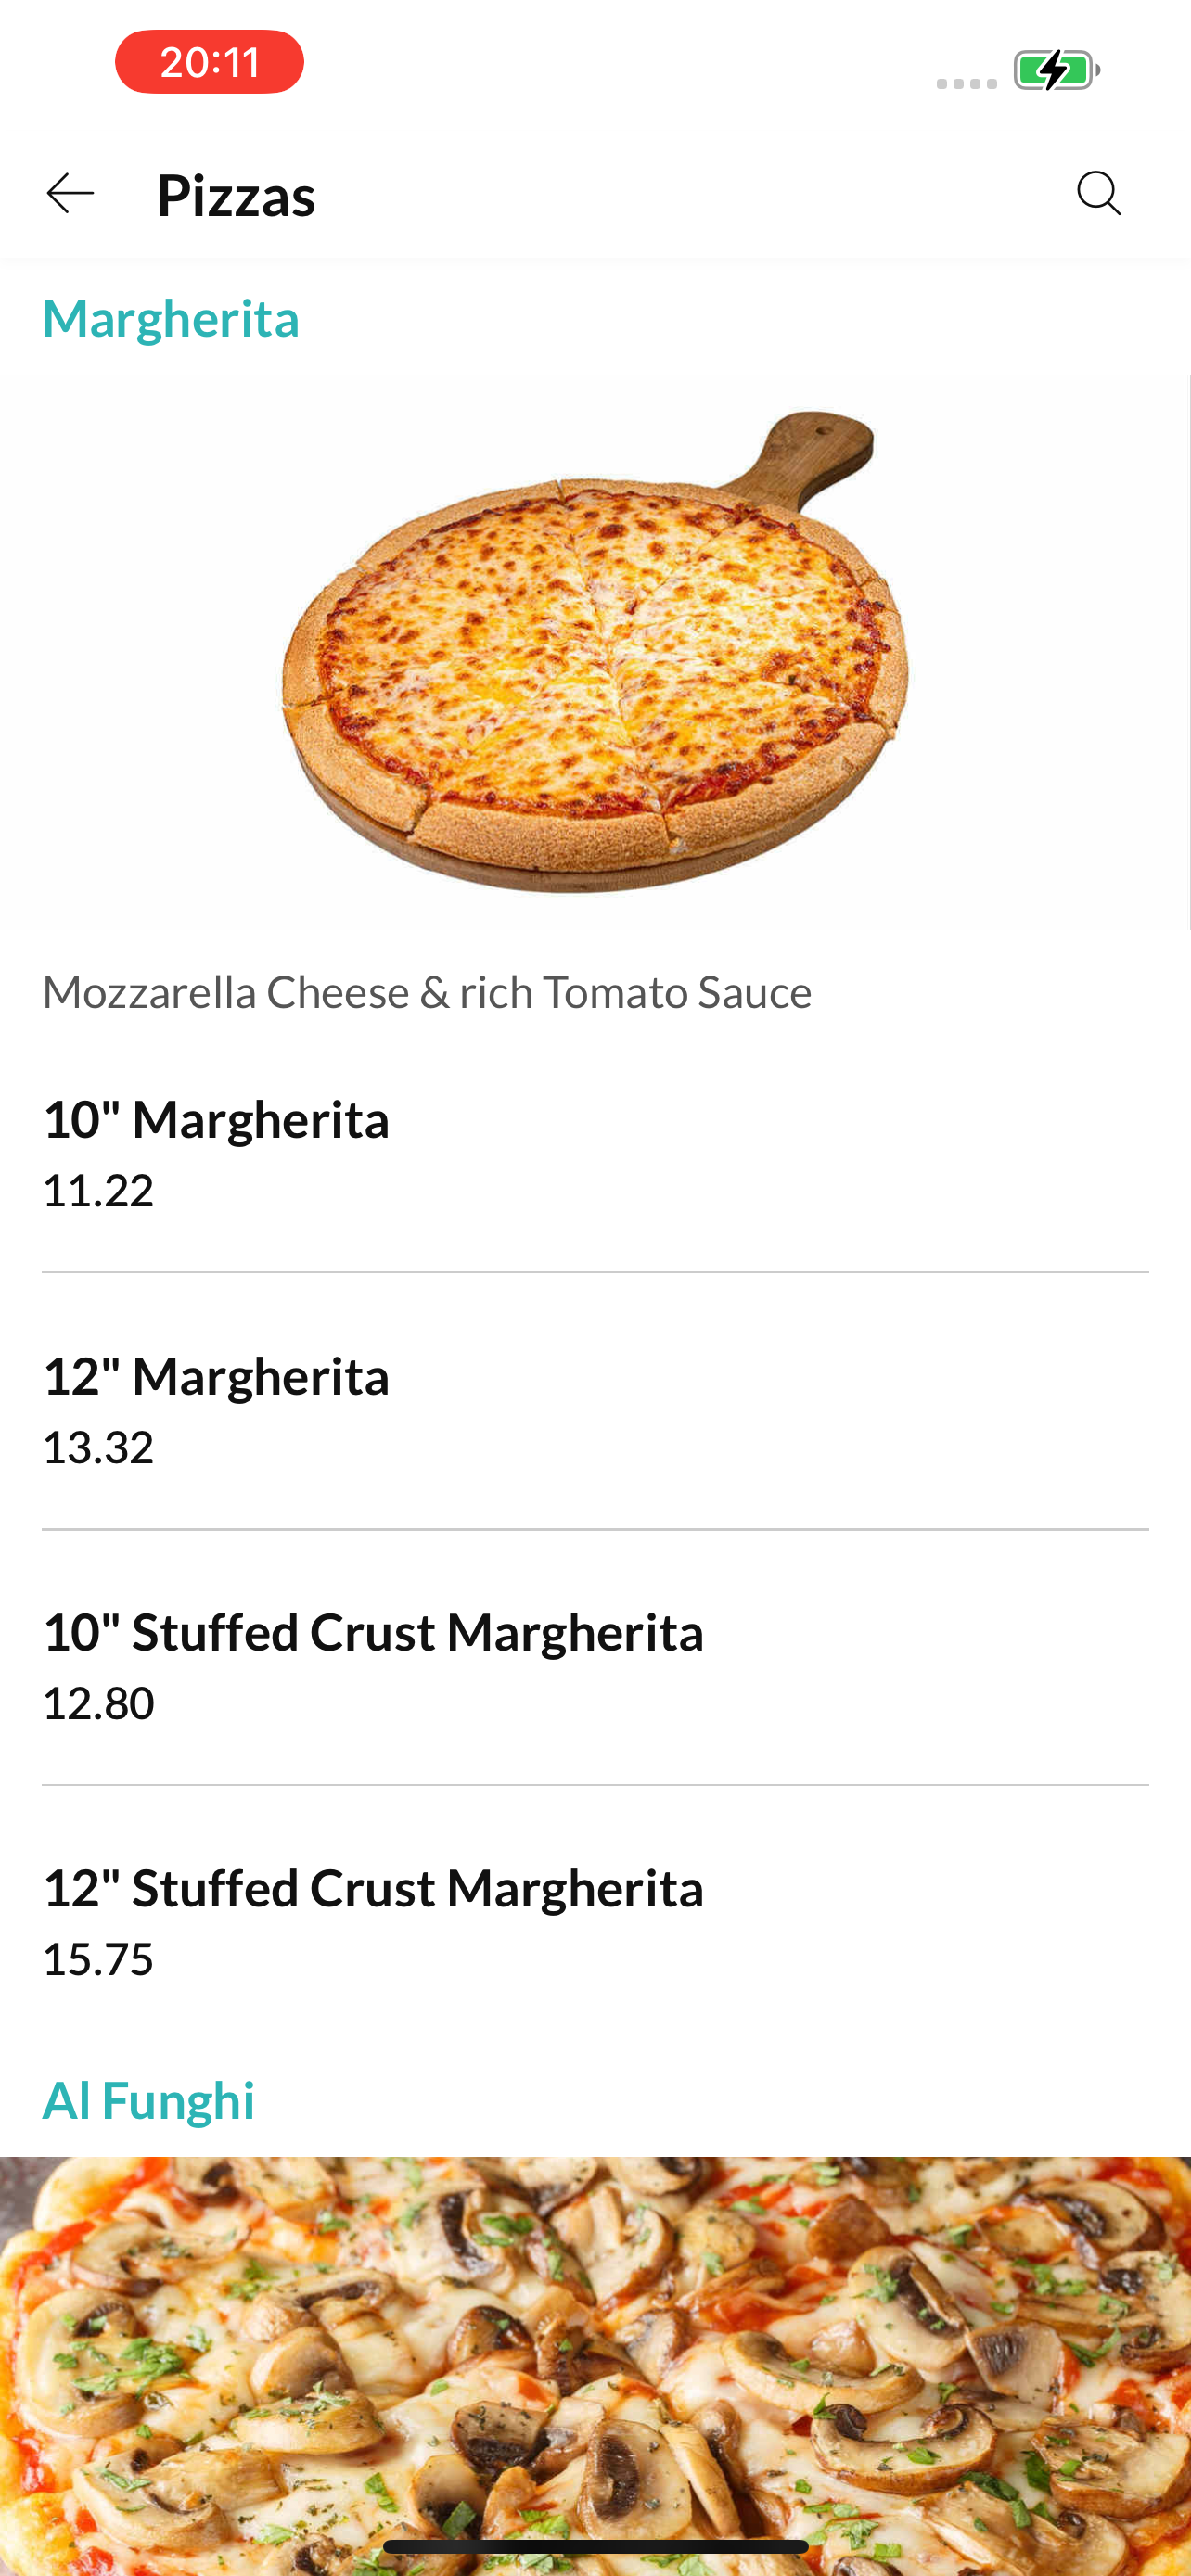Open the search magnifier icon
The width and height of the screenshot is (1191, 2576).
click(x=1098, y=193)
